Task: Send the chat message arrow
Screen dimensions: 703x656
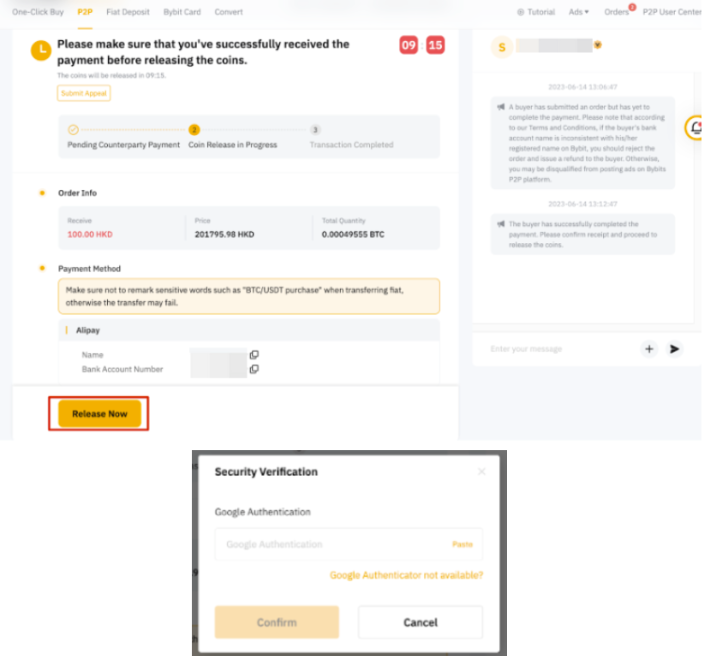Action: coord(674,349)
